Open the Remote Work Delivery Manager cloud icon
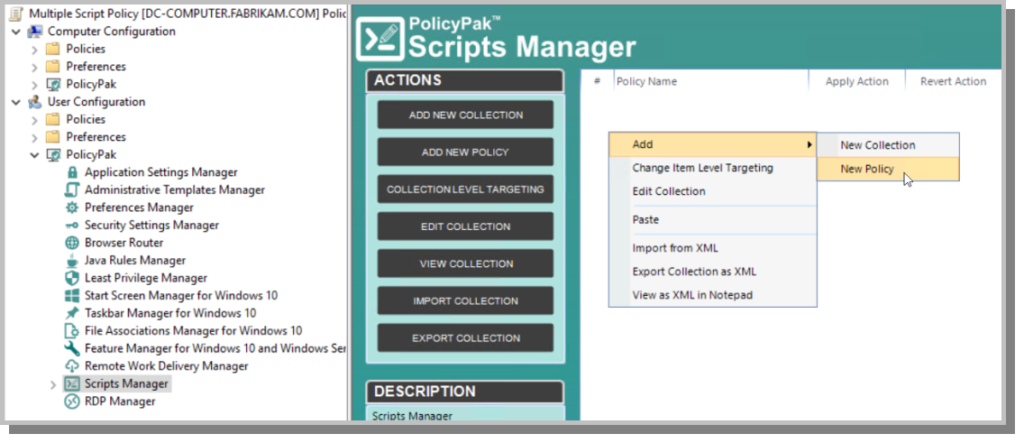The image size is (1024, 443). click(x=72, y=367)
